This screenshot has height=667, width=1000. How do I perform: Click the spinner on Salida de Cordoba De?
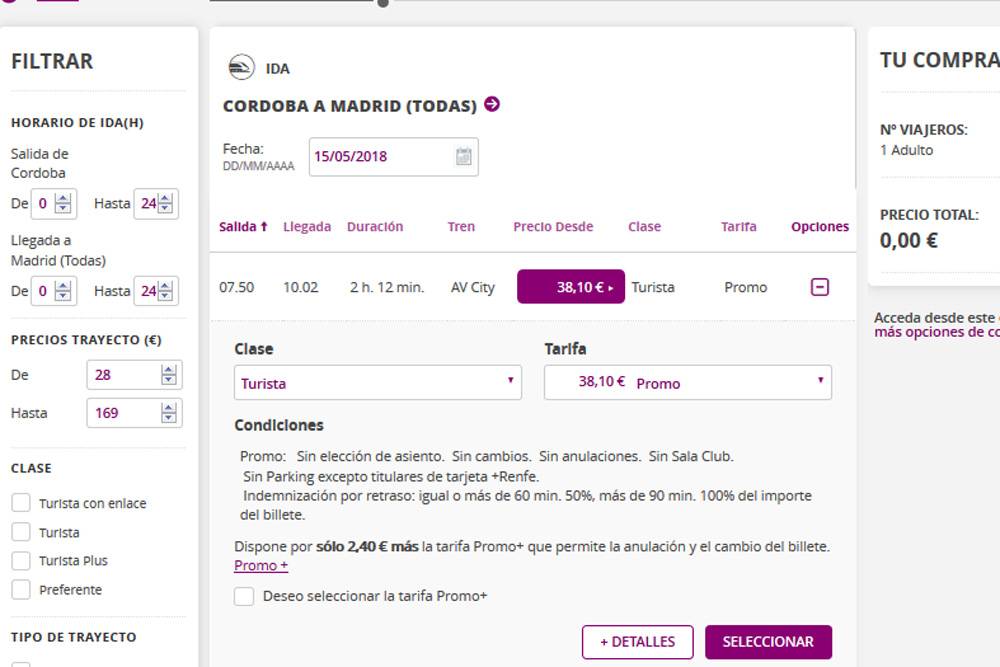click(64, 203)
